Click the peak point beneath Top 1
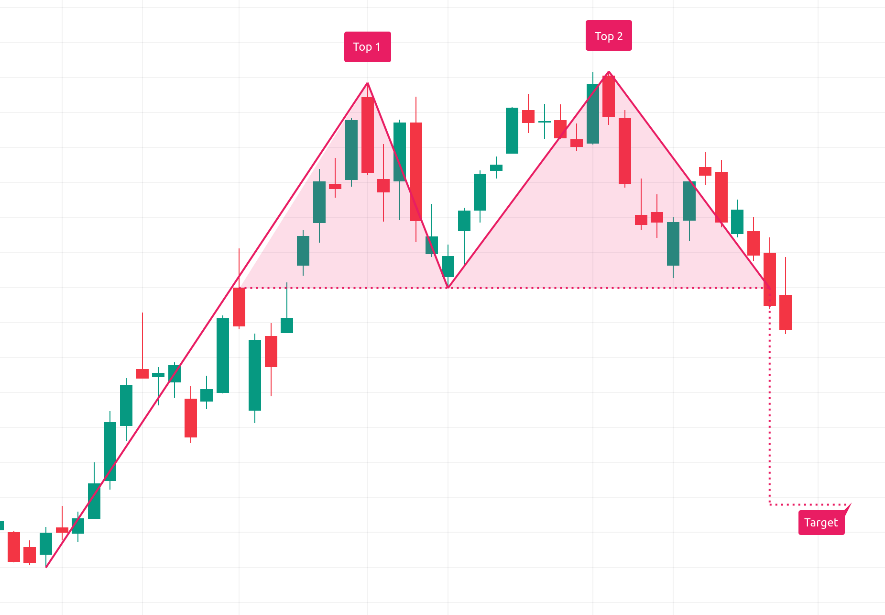This screenshot has width=885, height=615. tap(367, 84)
